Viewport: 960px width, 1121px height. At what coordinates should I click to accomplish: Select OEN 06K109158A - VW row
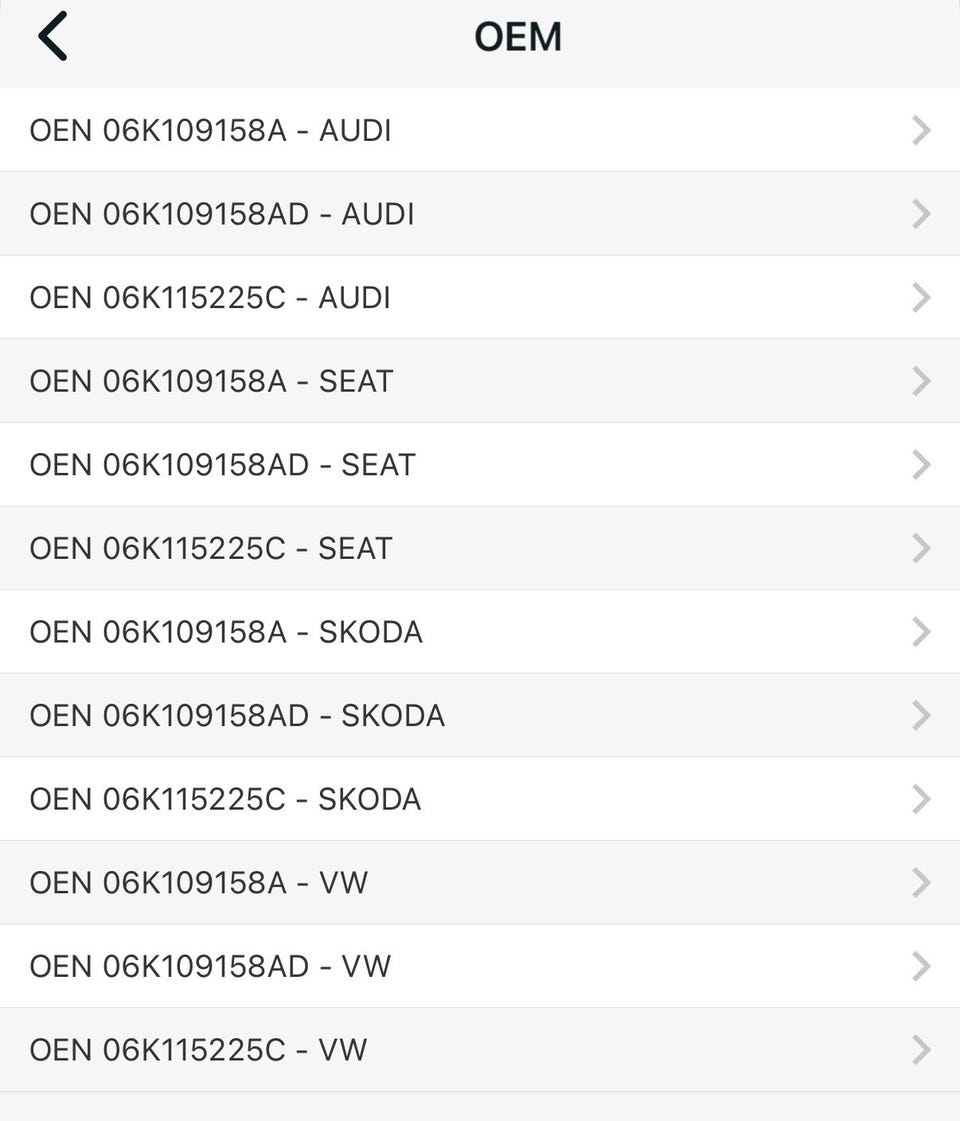[x=199, y=882]
